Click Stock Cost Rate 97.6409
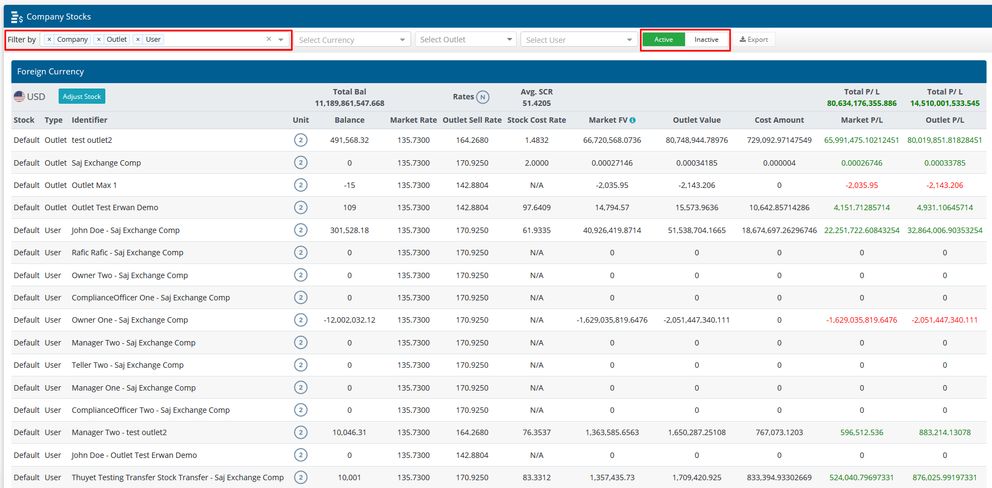The width and height of the screenshot is (992, 488). [x=536, y=208]
